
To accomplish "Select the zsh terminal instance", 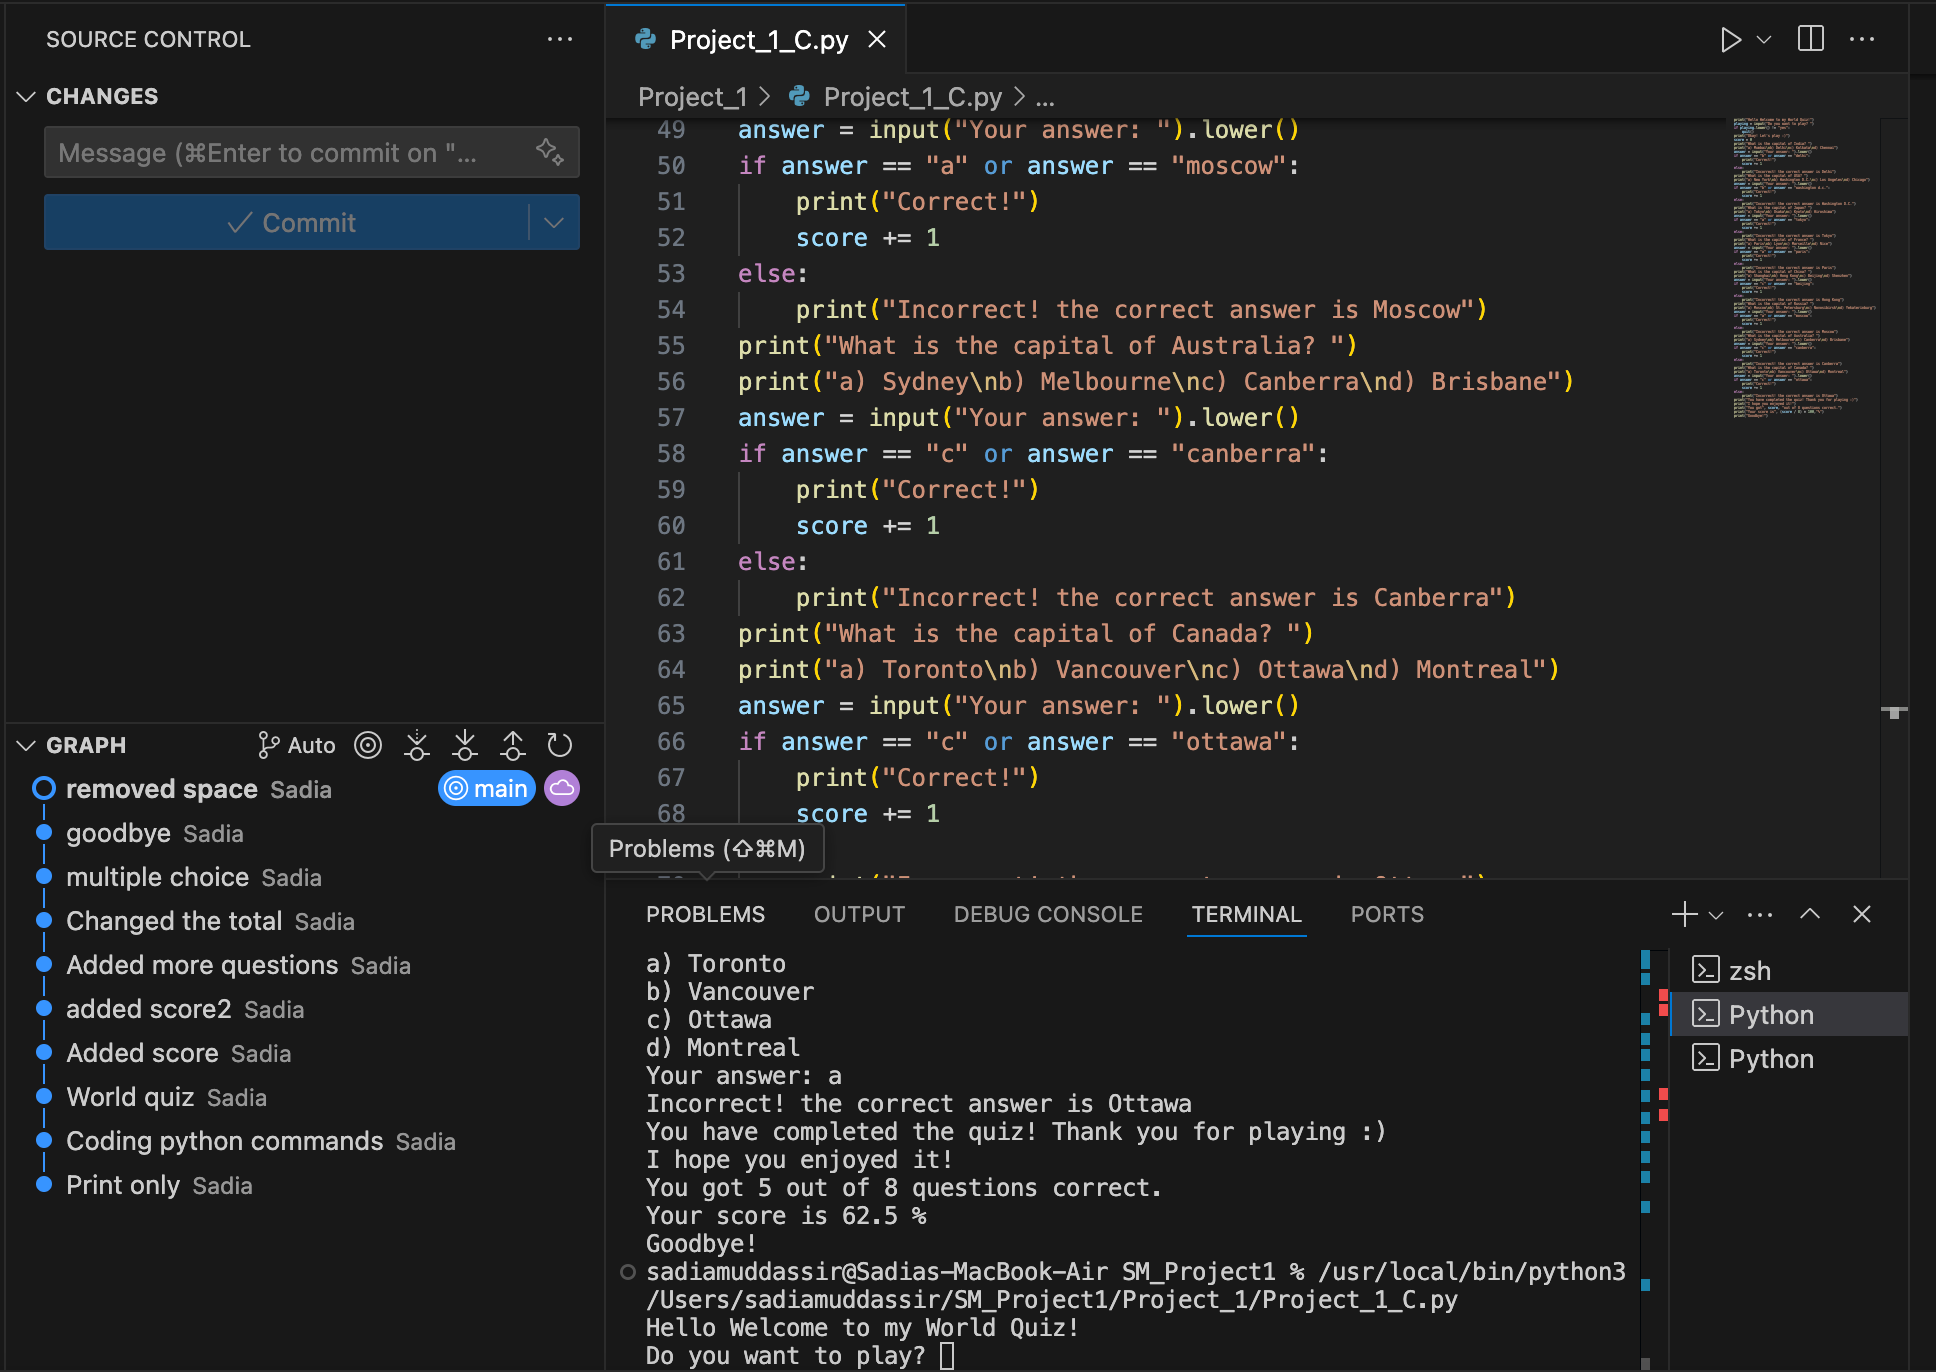I will (1790, 970).
